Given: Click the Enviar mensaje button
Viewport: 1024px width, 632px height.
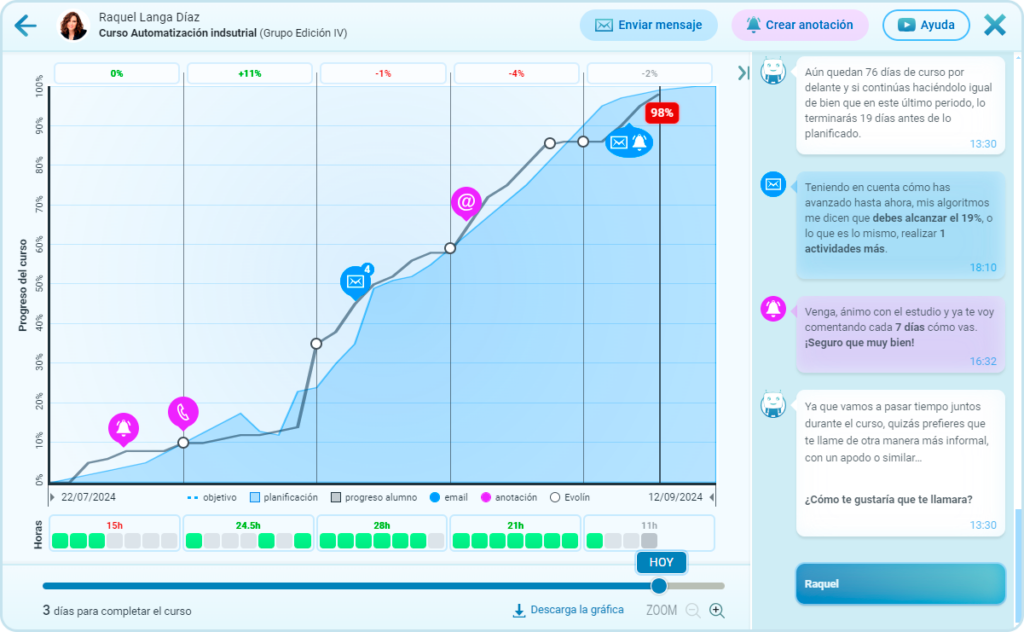Looking at the screenshot, I should tap(648, 25).
